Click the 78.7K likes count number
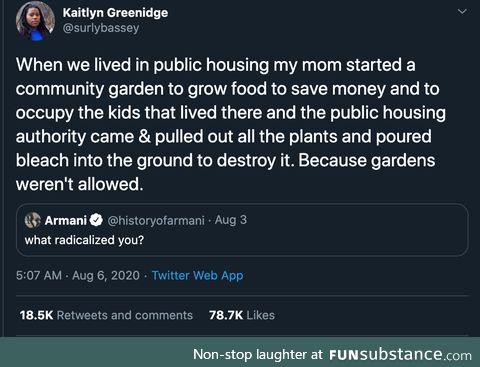The image size is (480, 367). [x=226, y=315]
